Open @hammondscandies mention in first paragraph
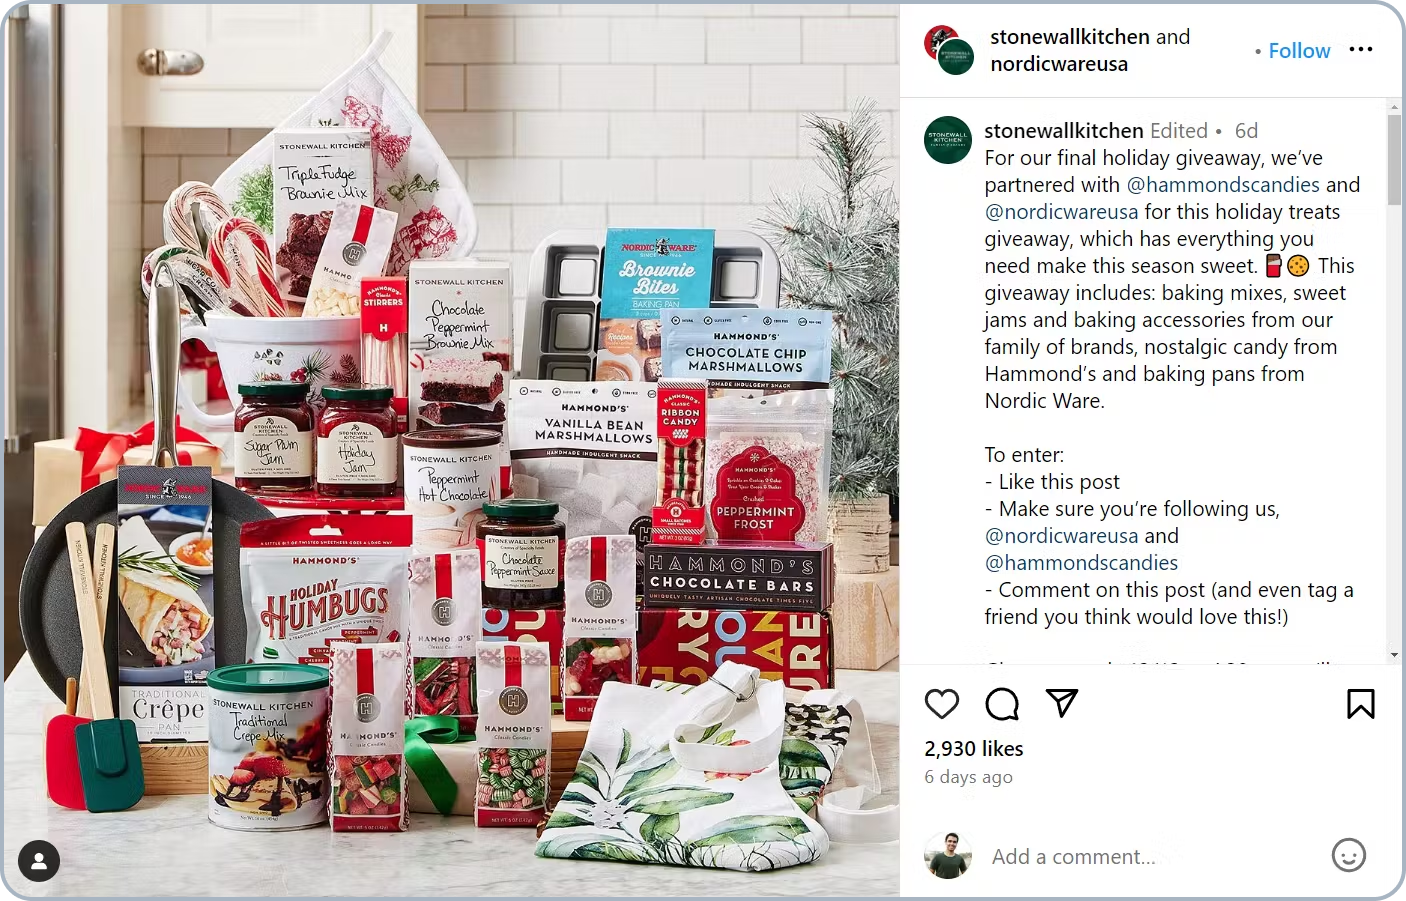Image resolution: width=1406 pixels, height=901 pixels. coord(1222,185)
